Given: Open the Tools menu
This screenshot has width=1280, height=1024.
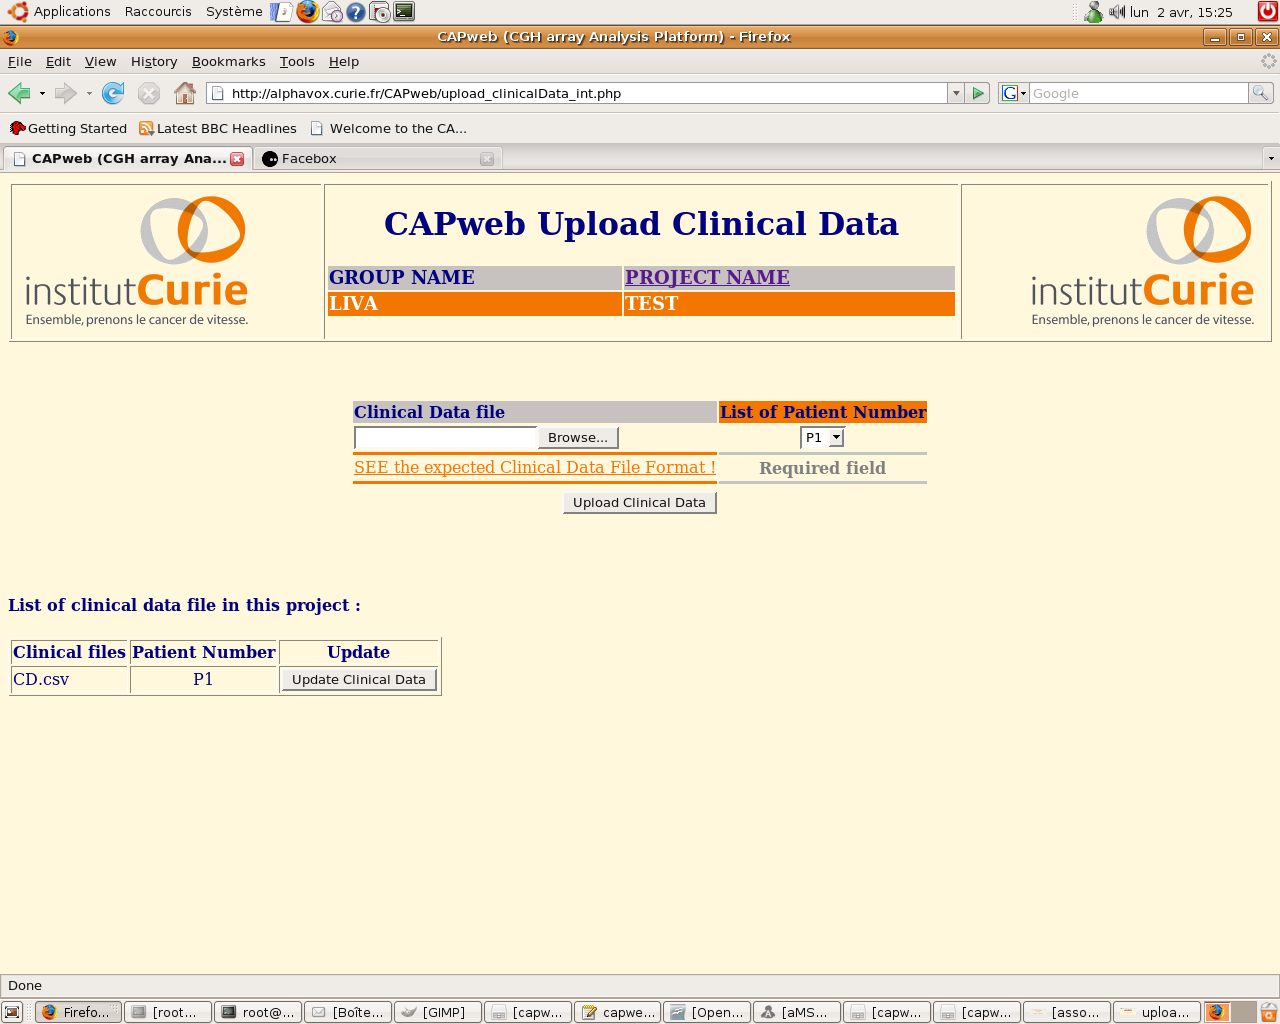Looking at the screenshot, I should coord(297,62).
